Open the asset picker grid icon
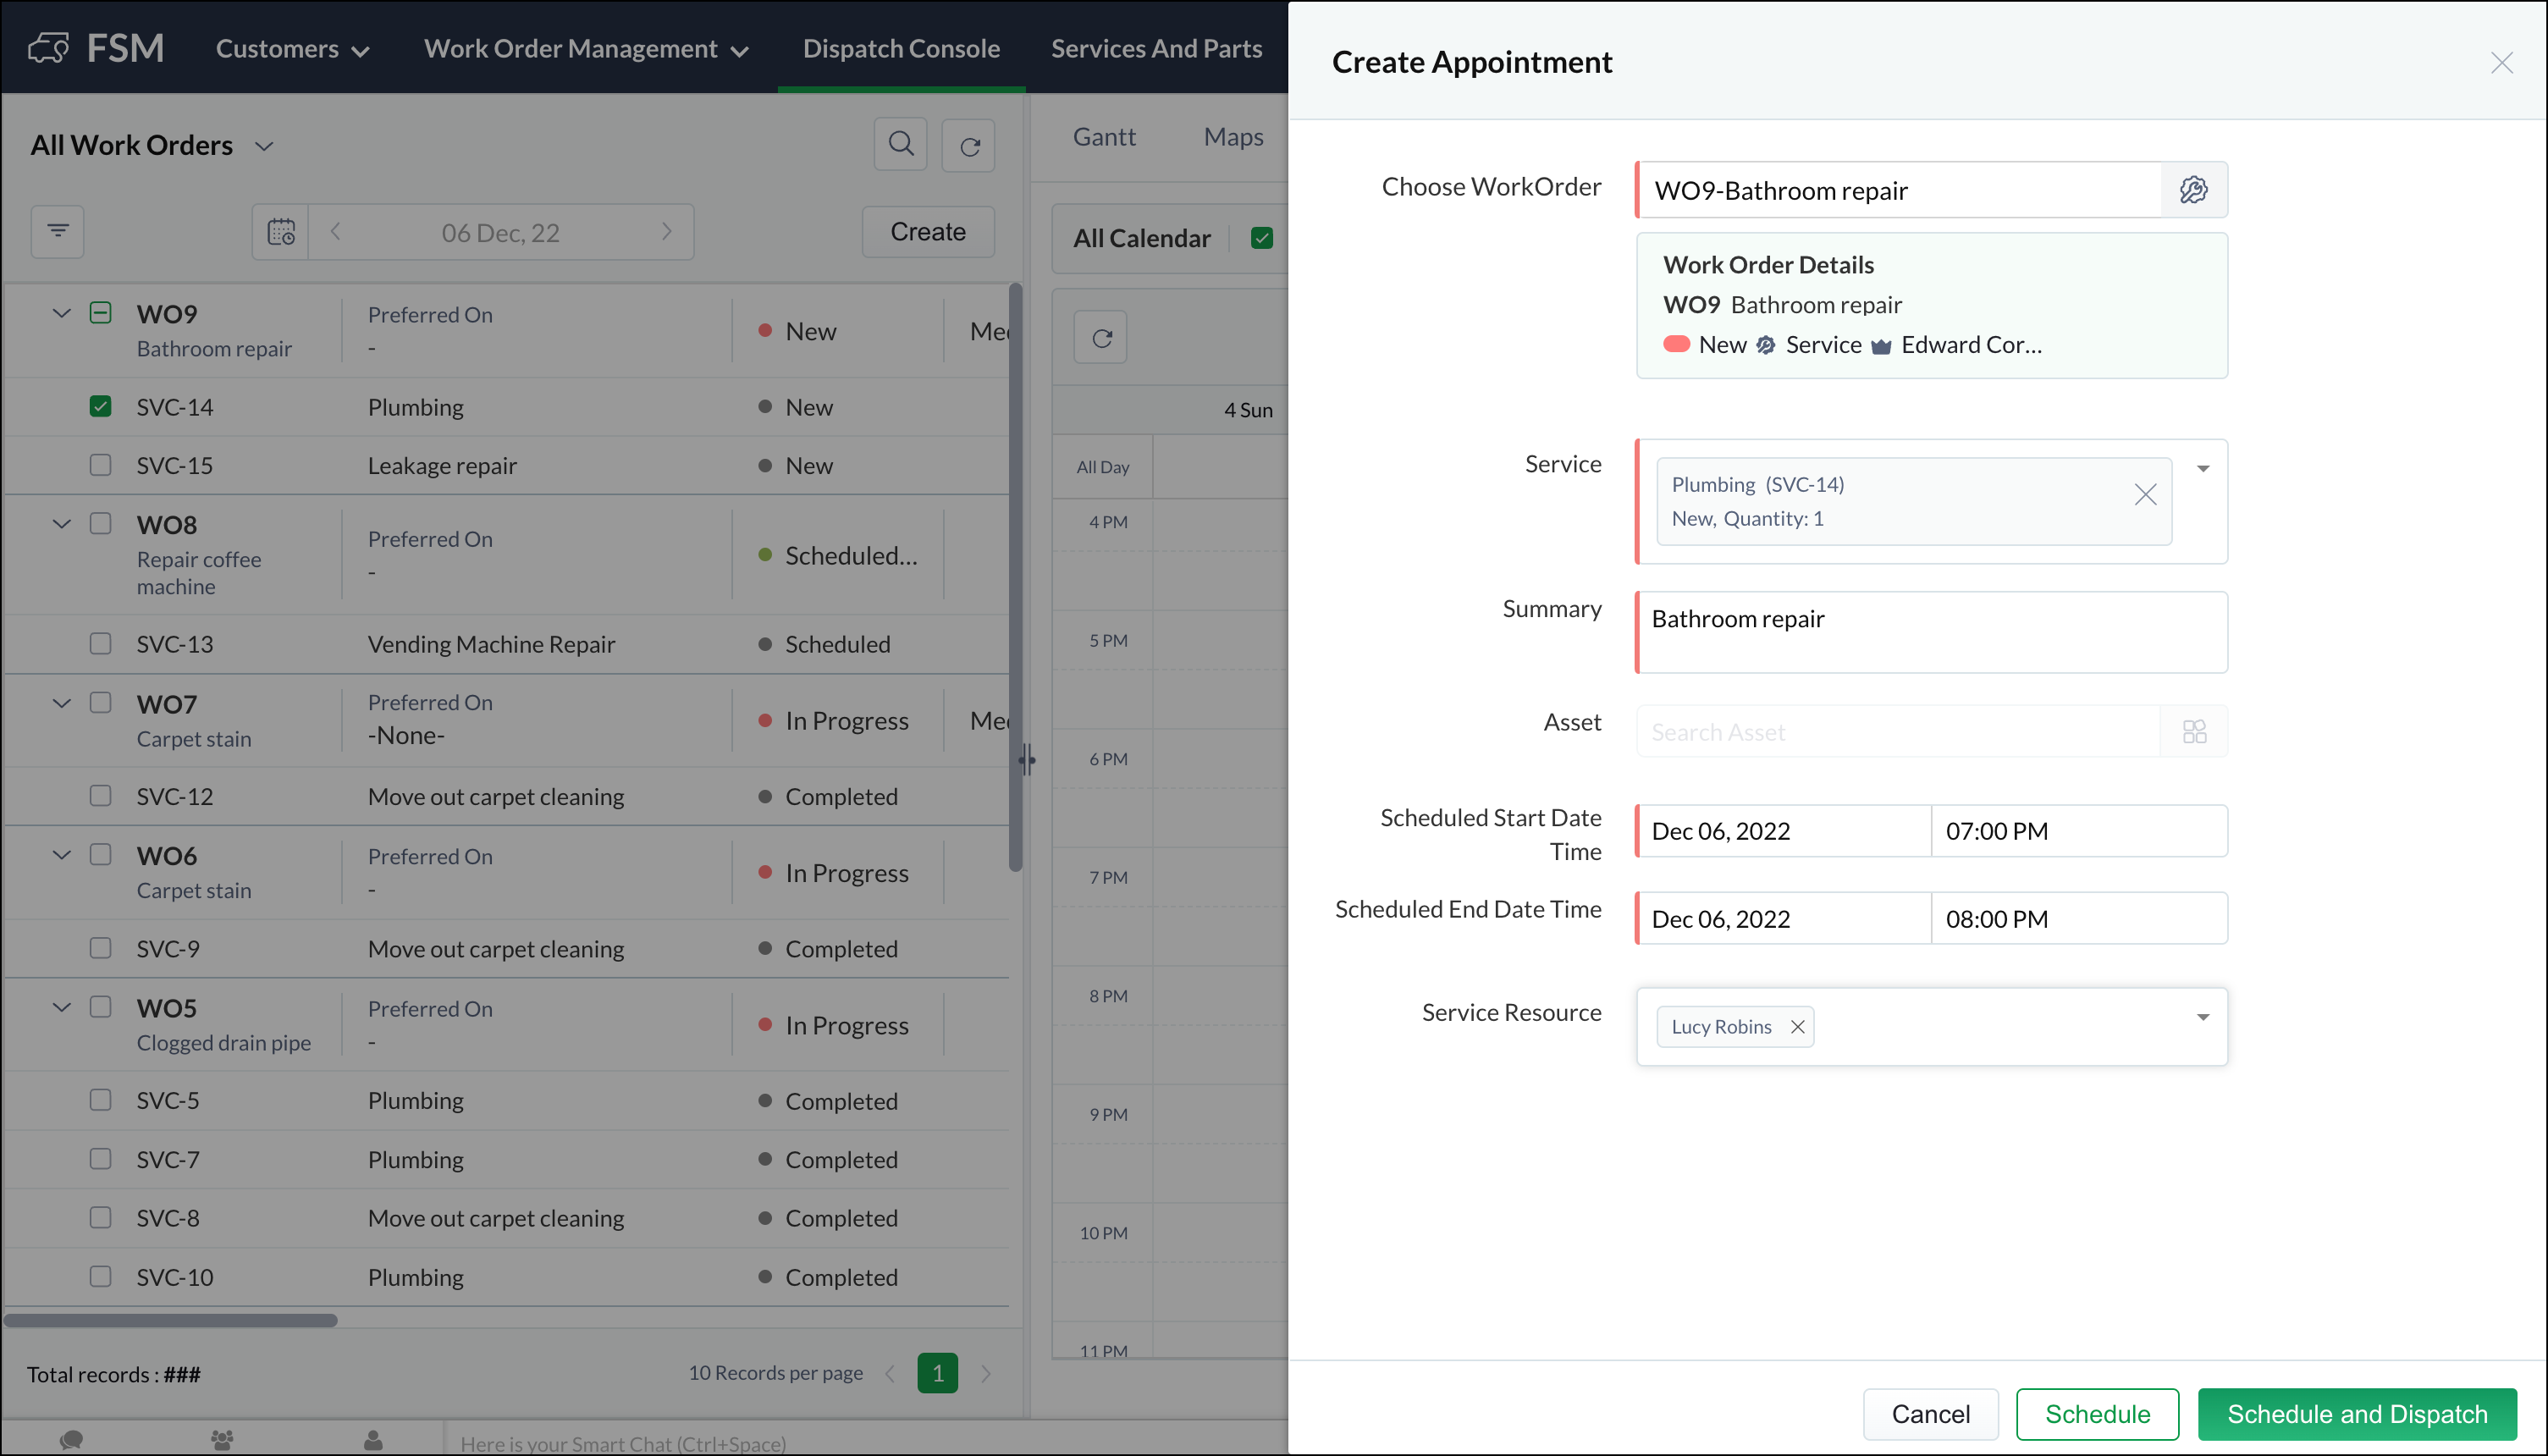This screenshot has height=1456, width=2548. coord(2194,732)
